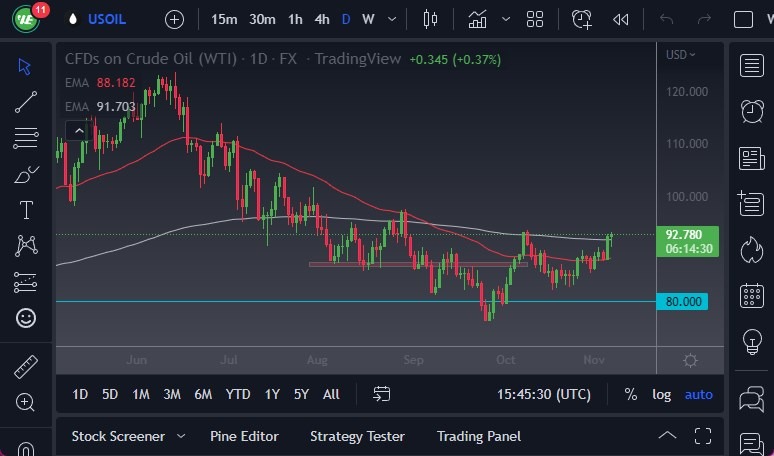This screenshot has height=456, width=774.
Task: Click the replay rewind icon
Action: click(620, 19)
